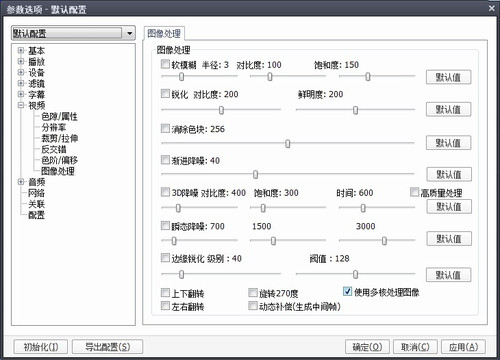The height and width of the screenshot is (360, 500).
Task: Confirm with the 确定(O) button
Action: pos(367,347)
